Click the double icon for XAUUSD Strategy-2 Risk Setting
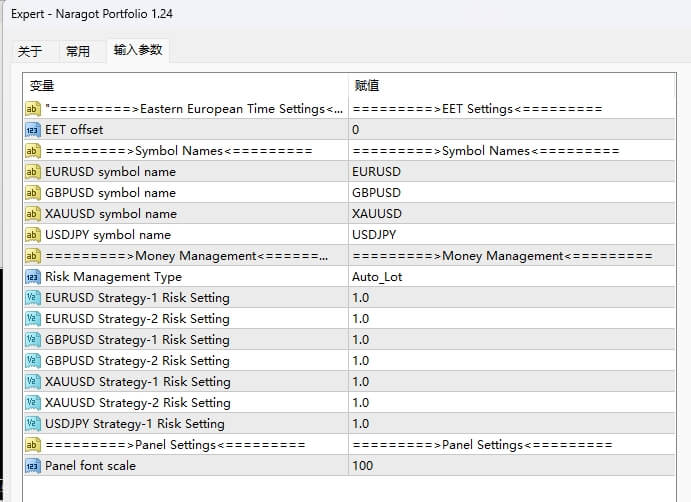Image resolution: width=691 pixels, height=502 pixels. [33, 403]
